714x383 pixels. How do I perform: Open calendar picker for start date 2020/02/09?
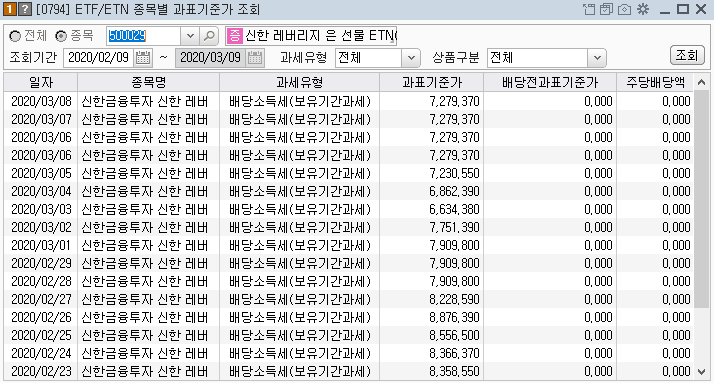(x=143, y=57)
